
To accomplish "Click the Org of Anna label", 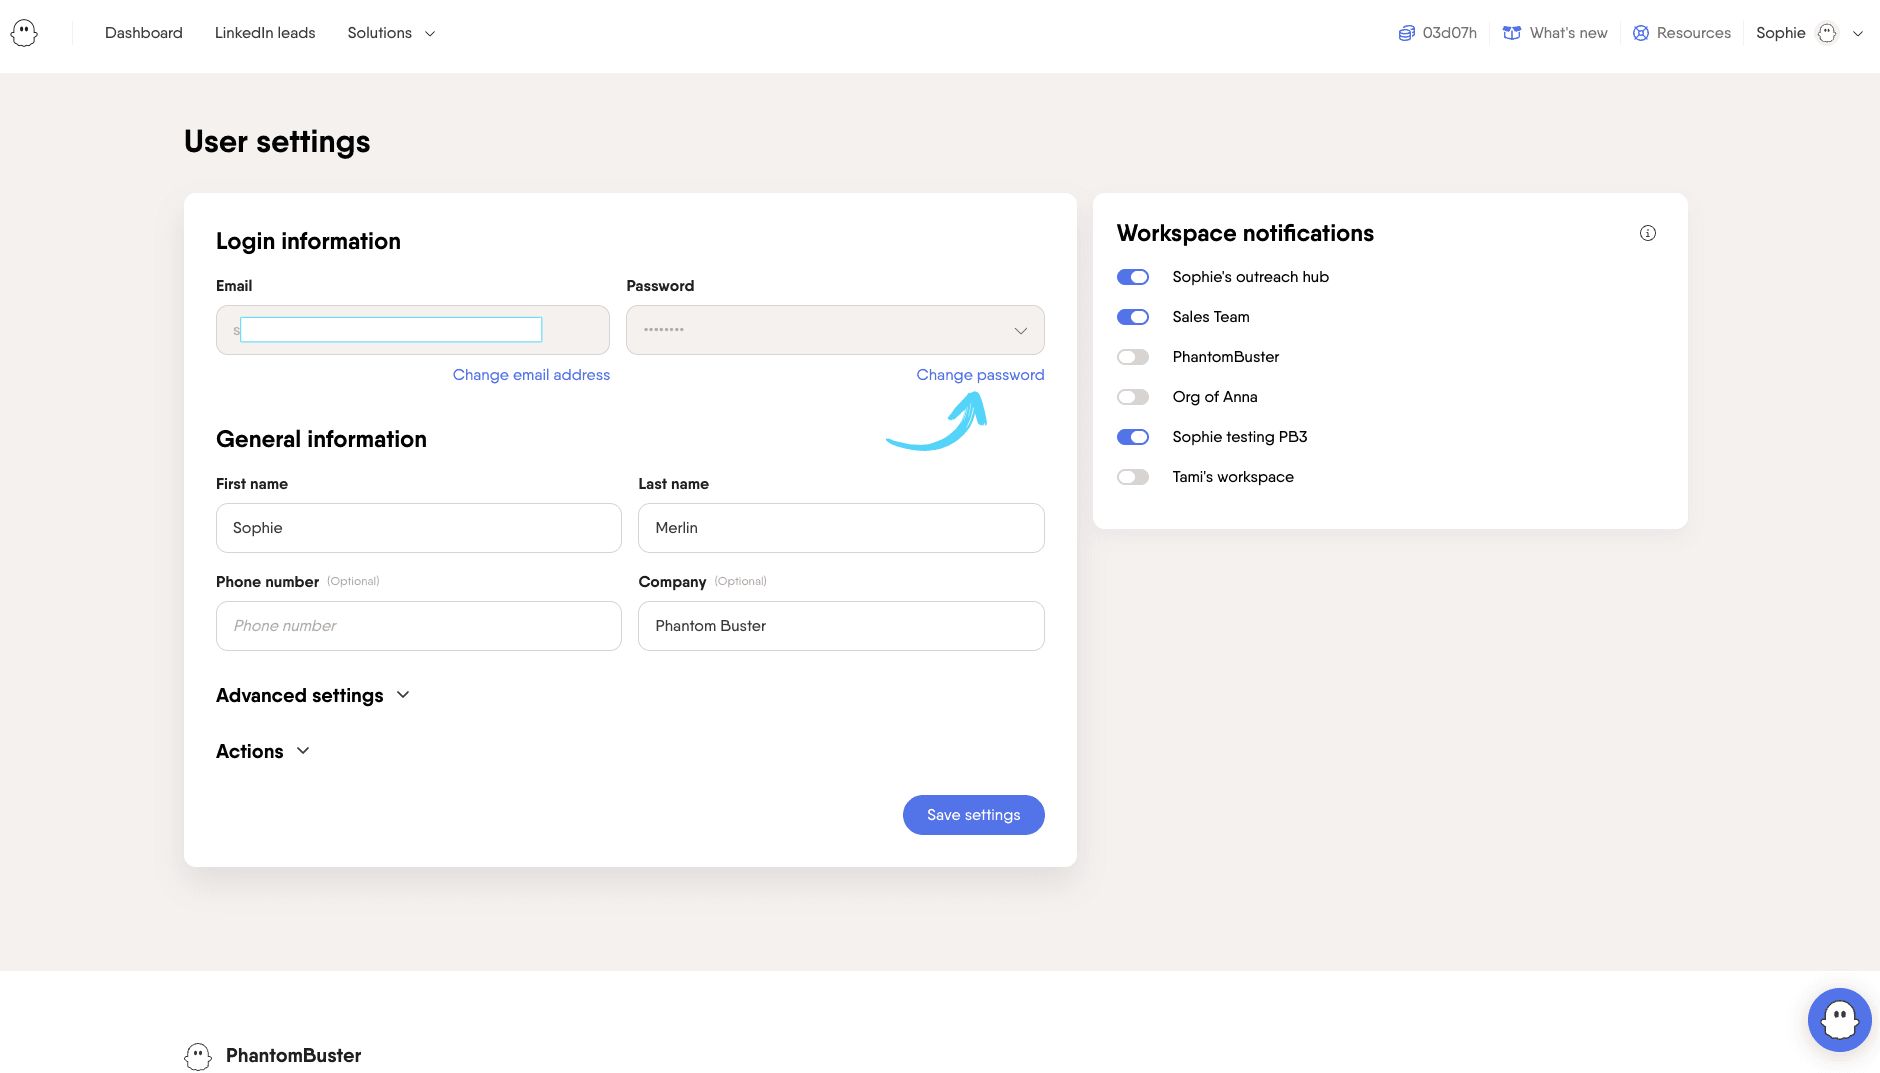I will point(1215,397).
